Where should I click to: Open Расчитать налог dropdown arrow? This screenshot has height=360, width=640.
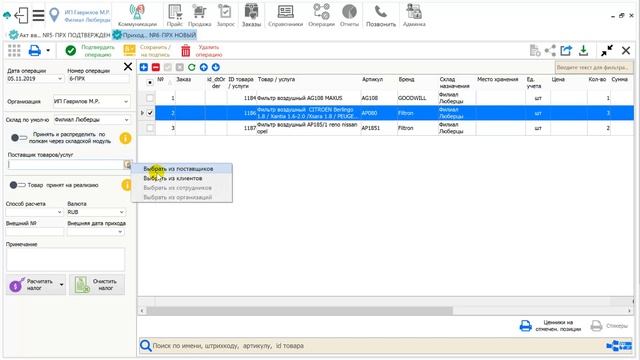point(61,284)
